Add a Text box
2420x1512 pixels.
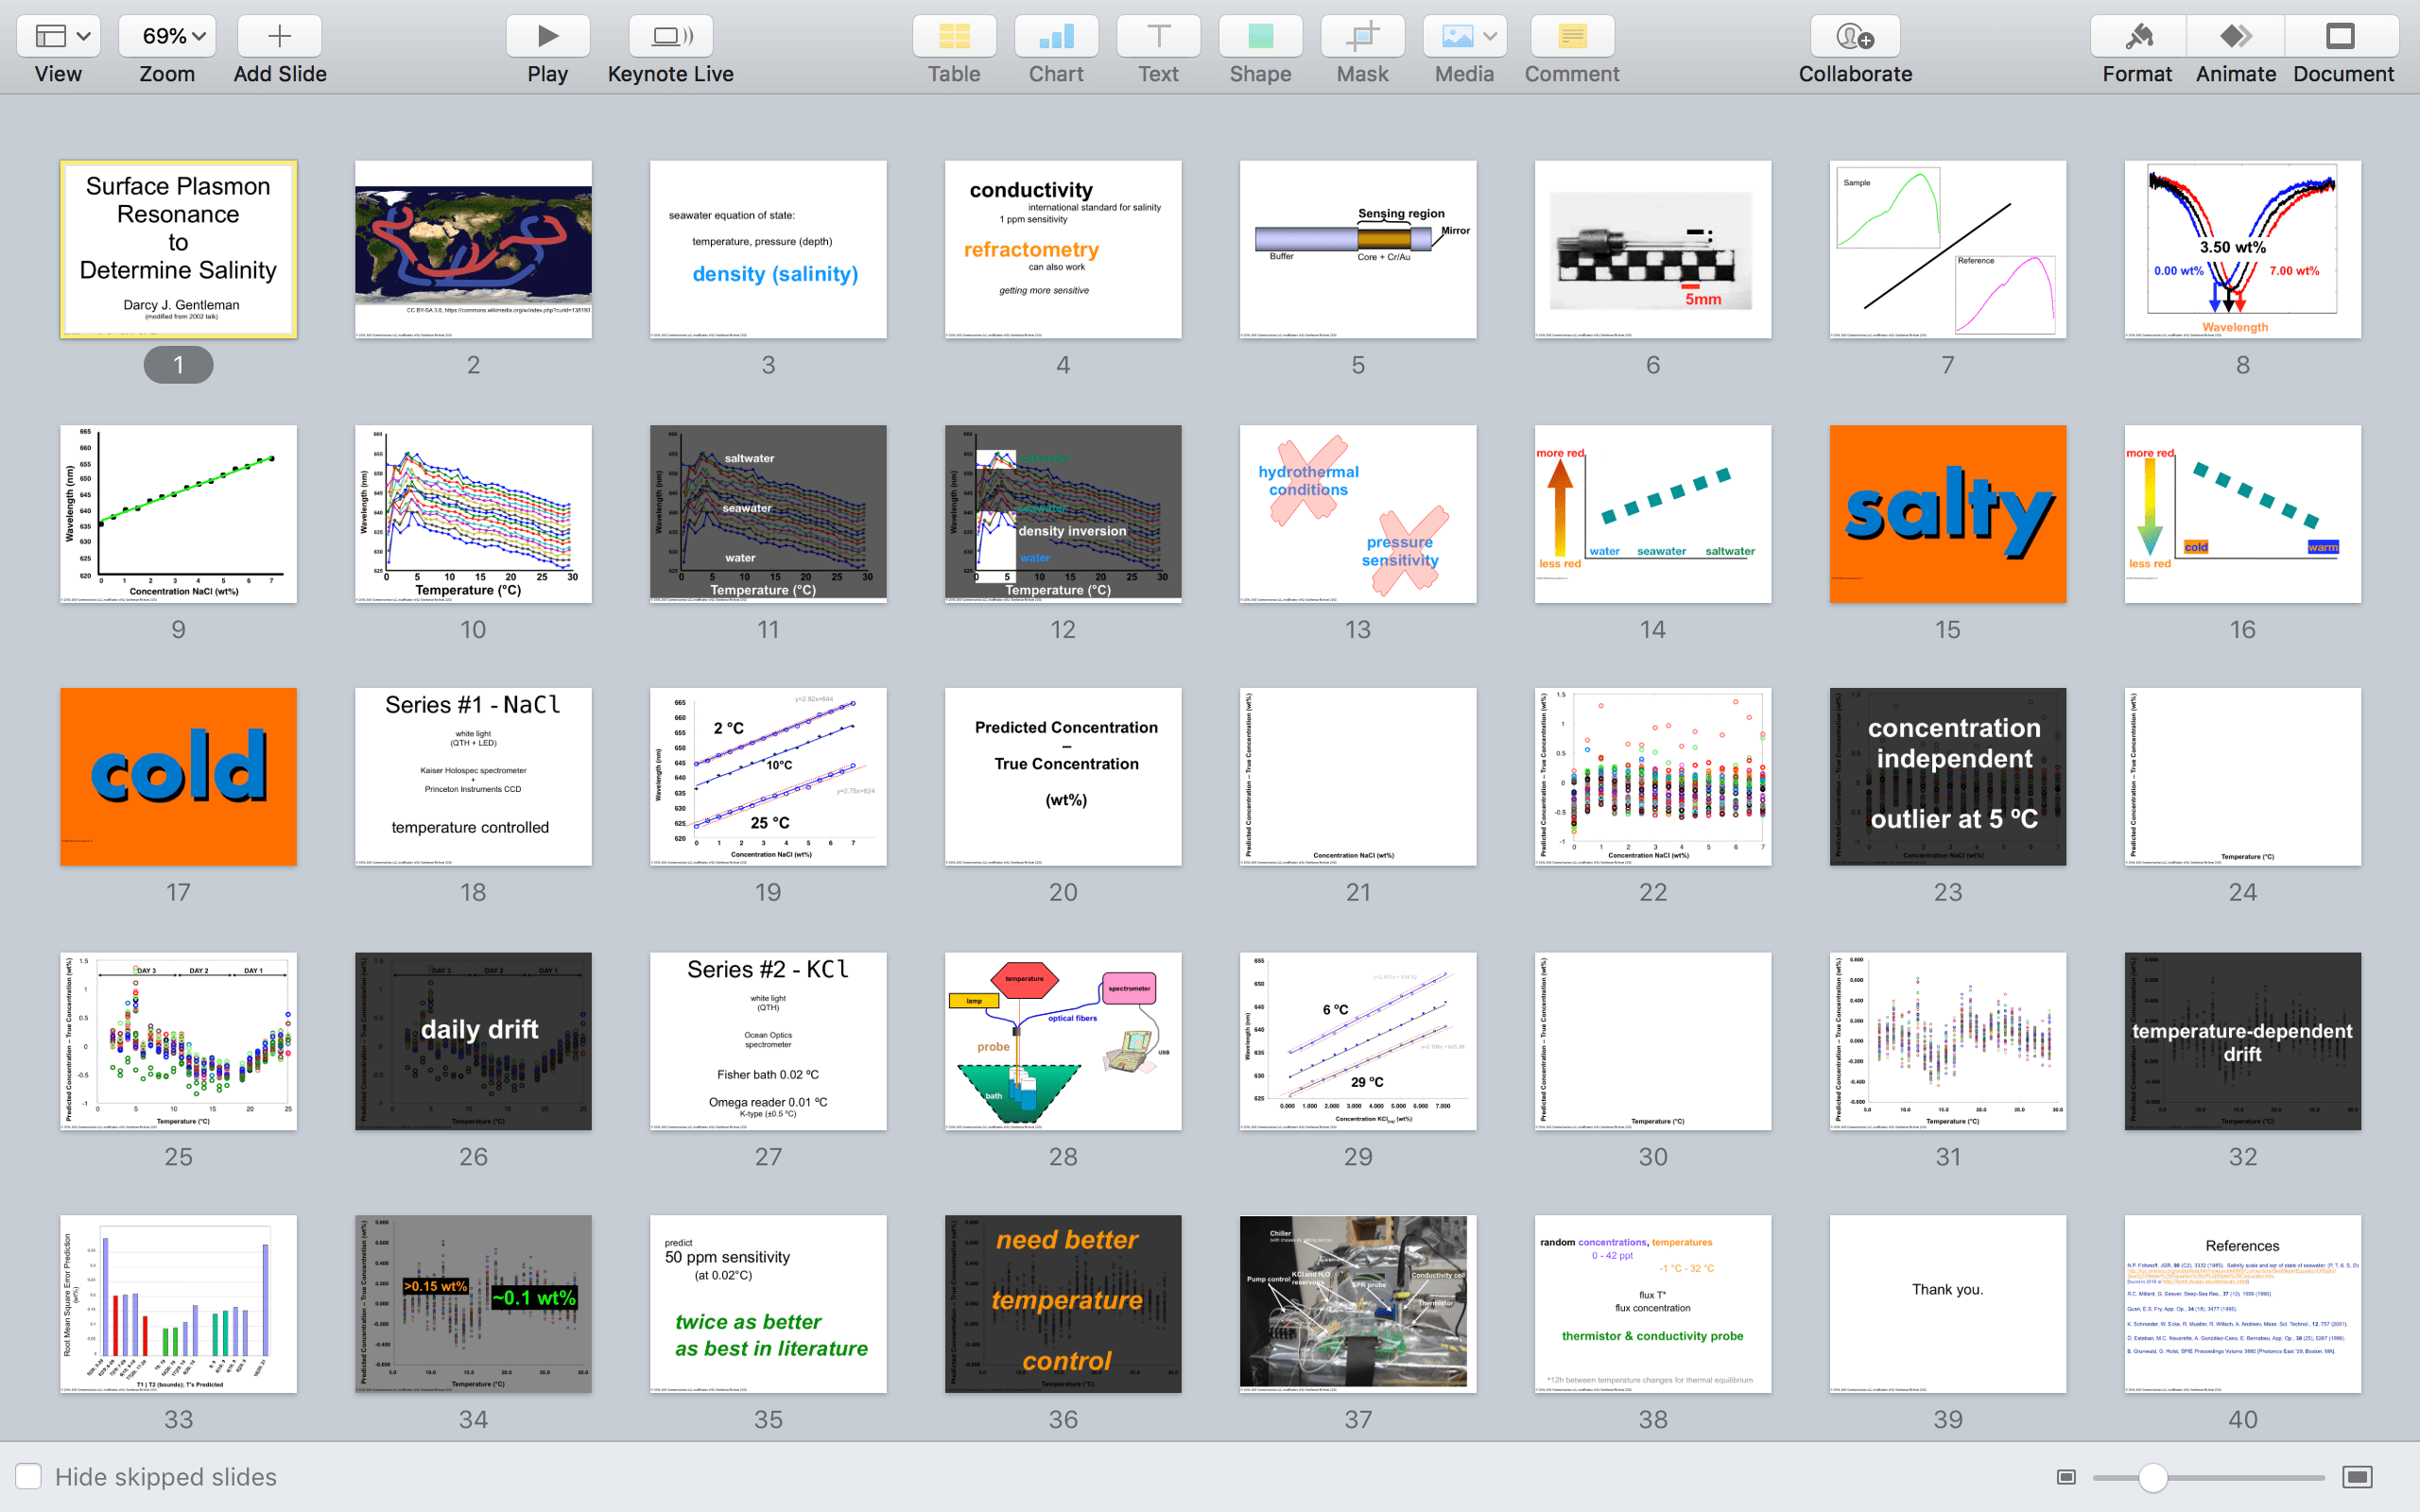click(1158, 37)
